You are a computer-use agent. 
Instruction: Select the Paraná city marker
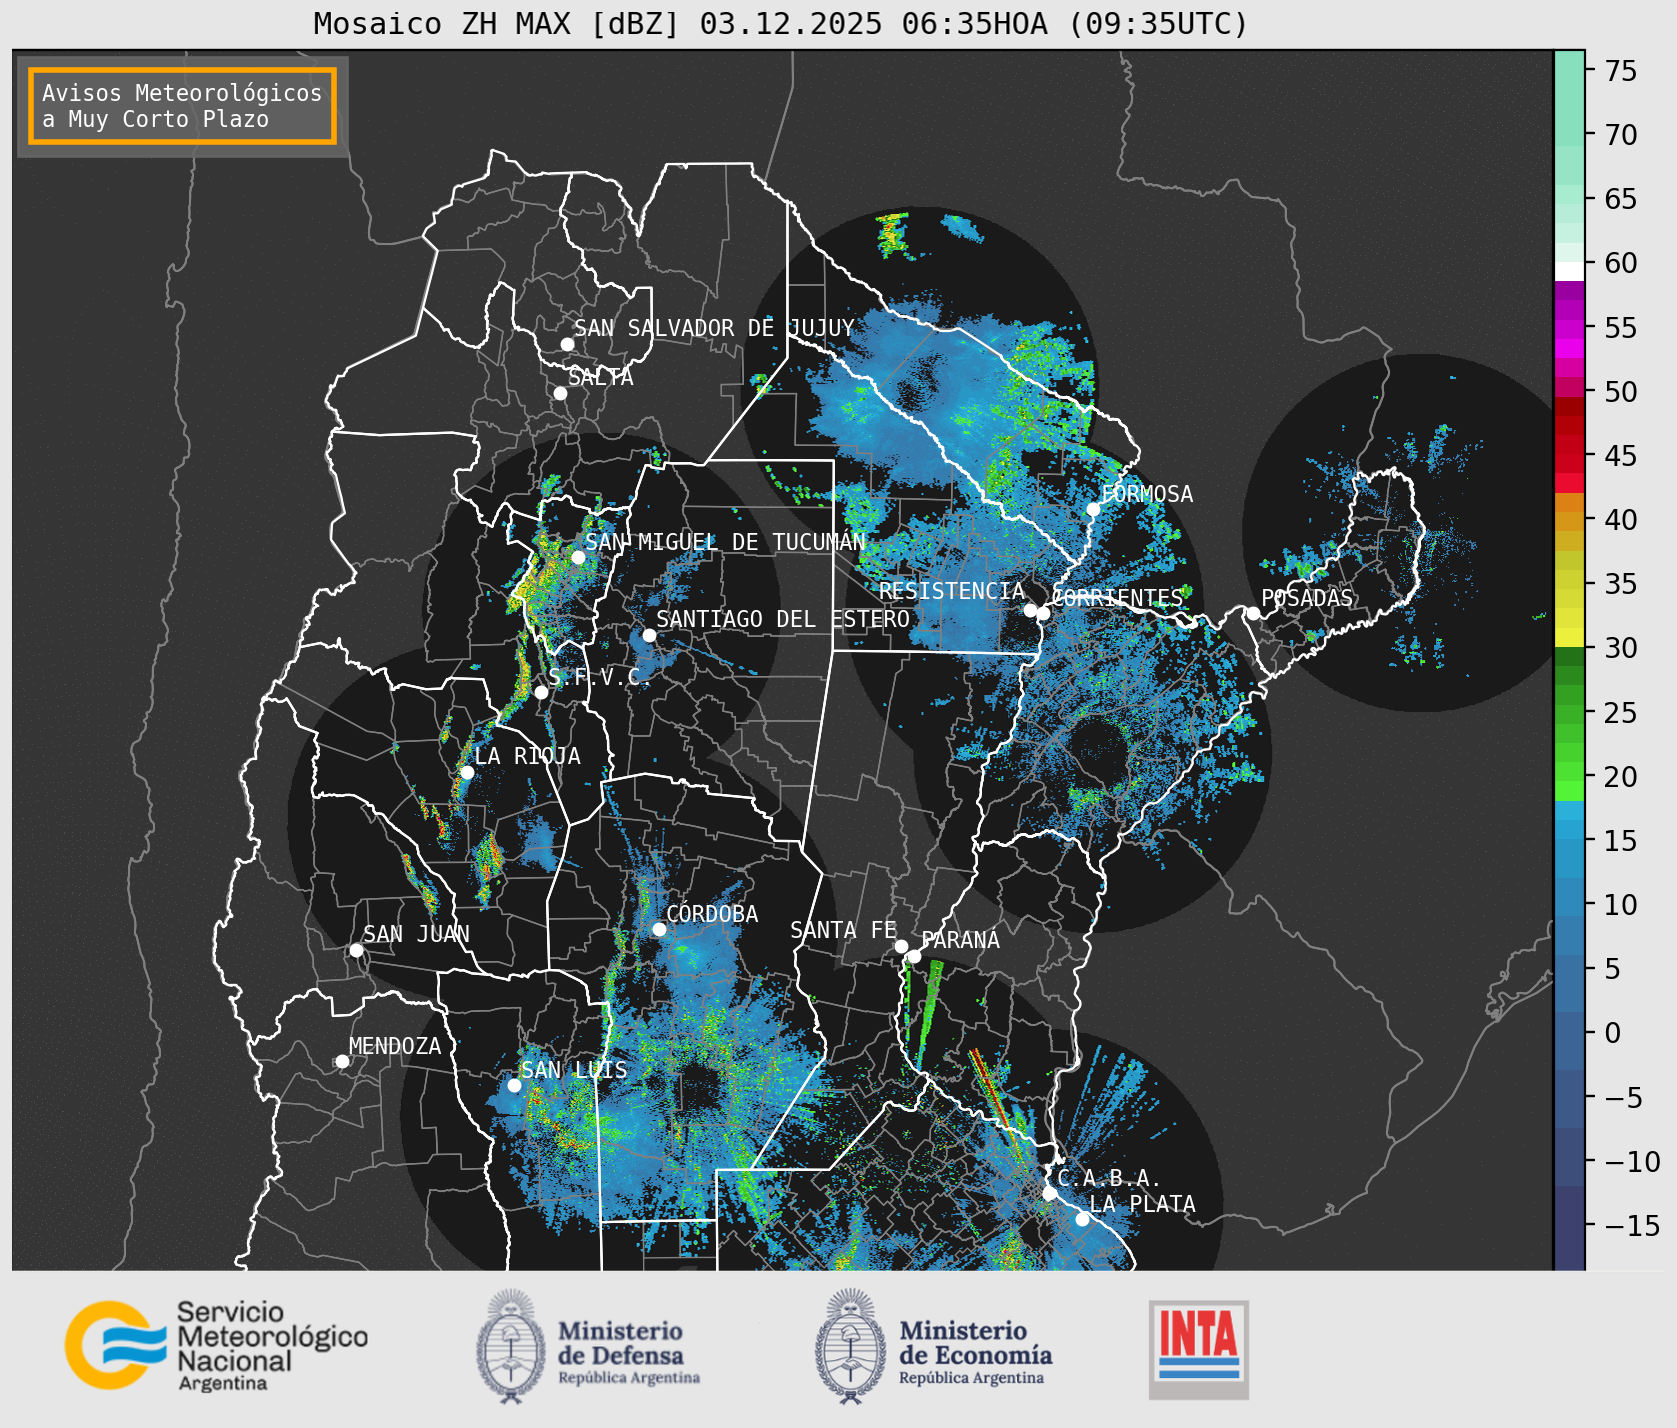tap(914, 956)
